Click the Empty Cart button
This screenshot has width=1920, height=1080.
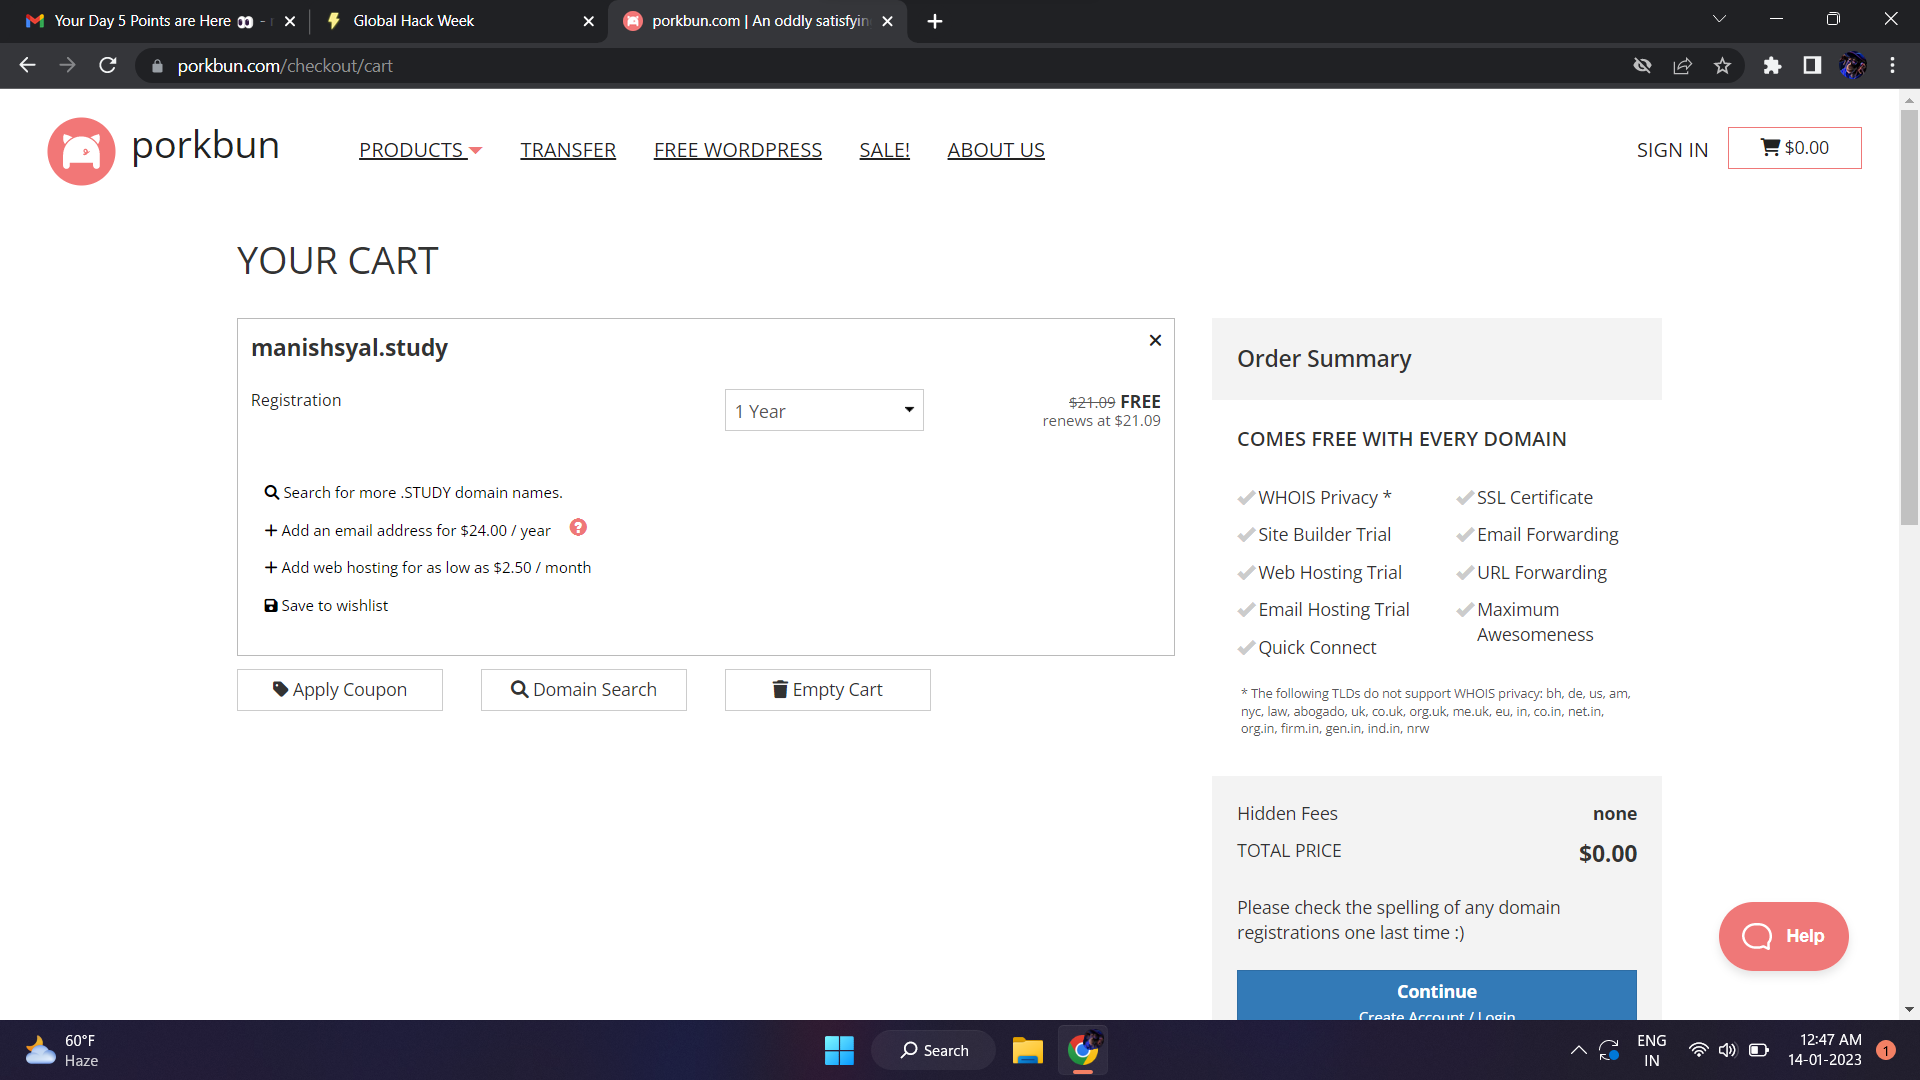click(x=827, y=690)
